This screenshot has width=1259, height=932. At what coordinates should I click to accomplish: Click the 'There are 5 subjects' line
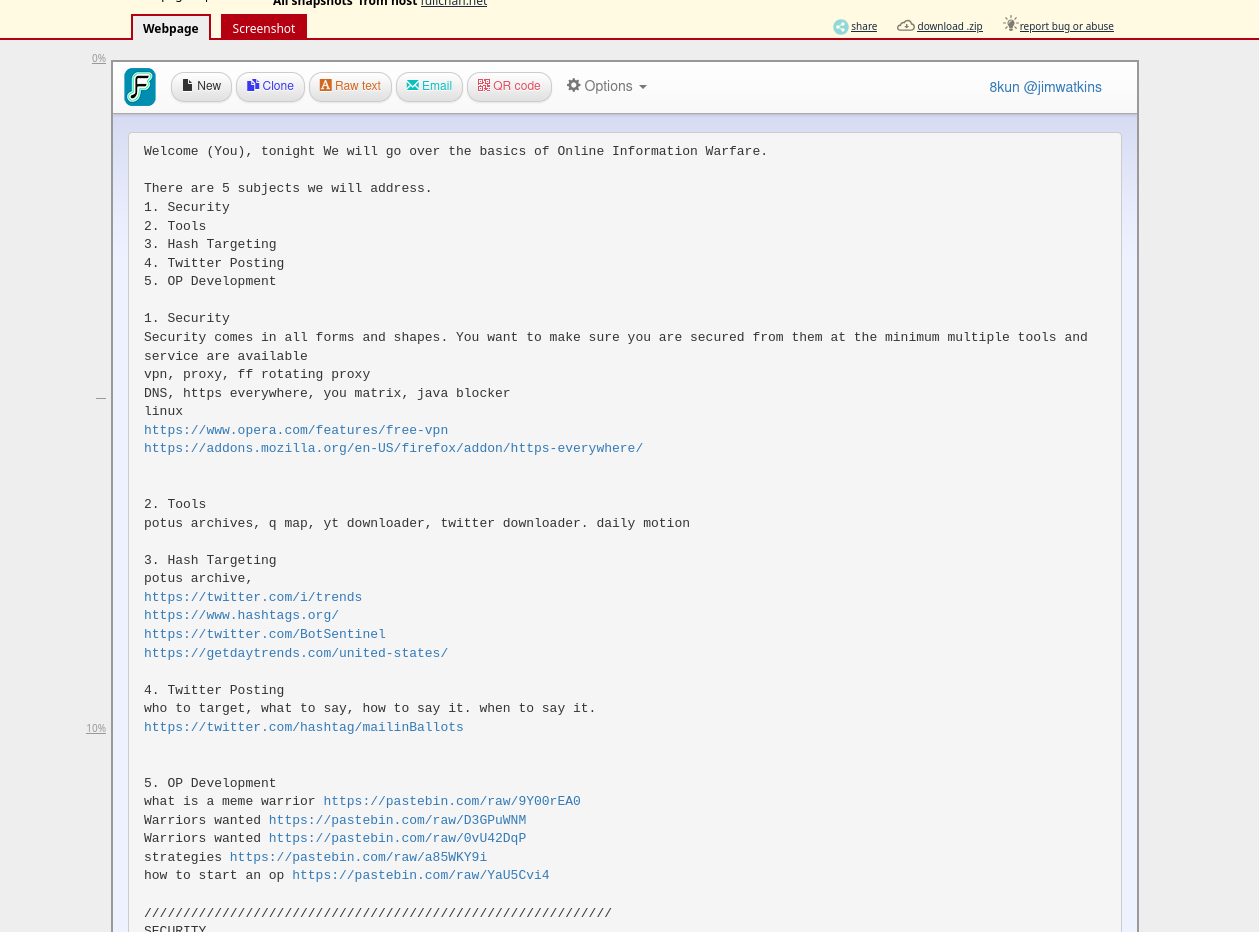tap(288, 189)
